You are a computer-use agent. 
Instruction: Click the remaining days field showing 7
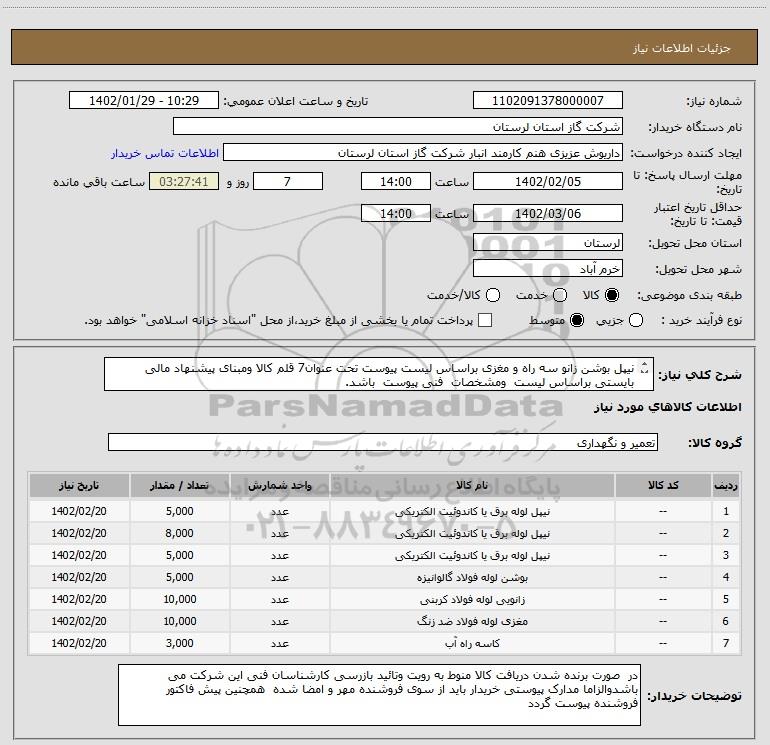pos(288,181)
